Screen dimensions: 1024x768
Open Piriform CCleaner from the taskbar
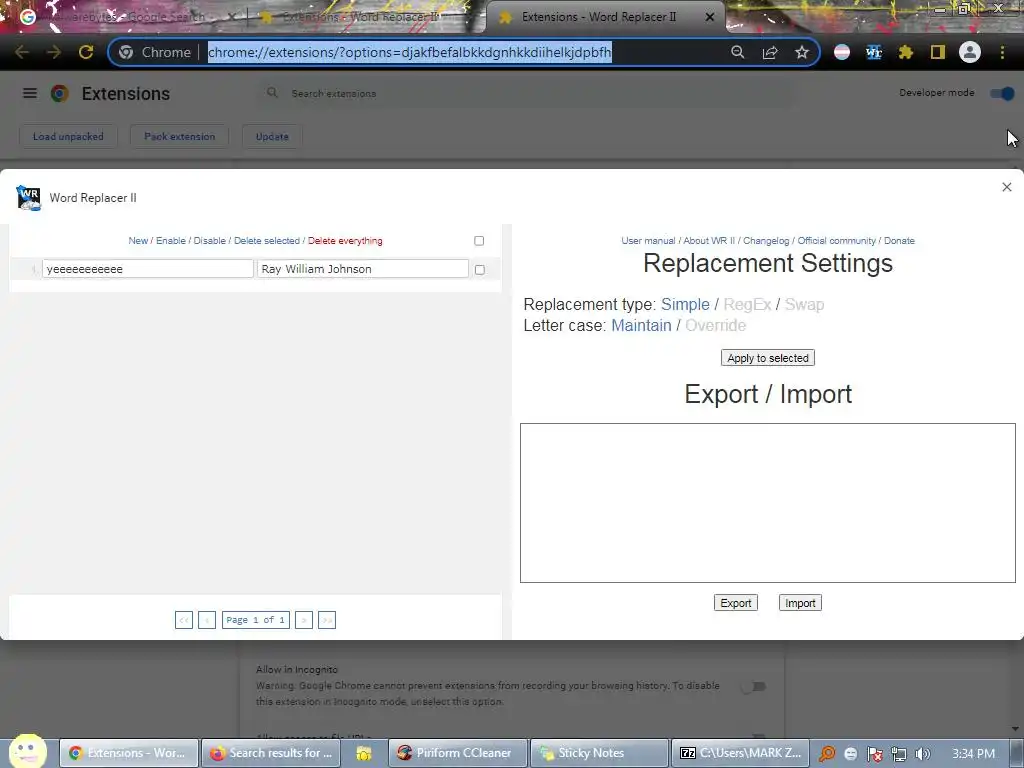click(458, 753)
